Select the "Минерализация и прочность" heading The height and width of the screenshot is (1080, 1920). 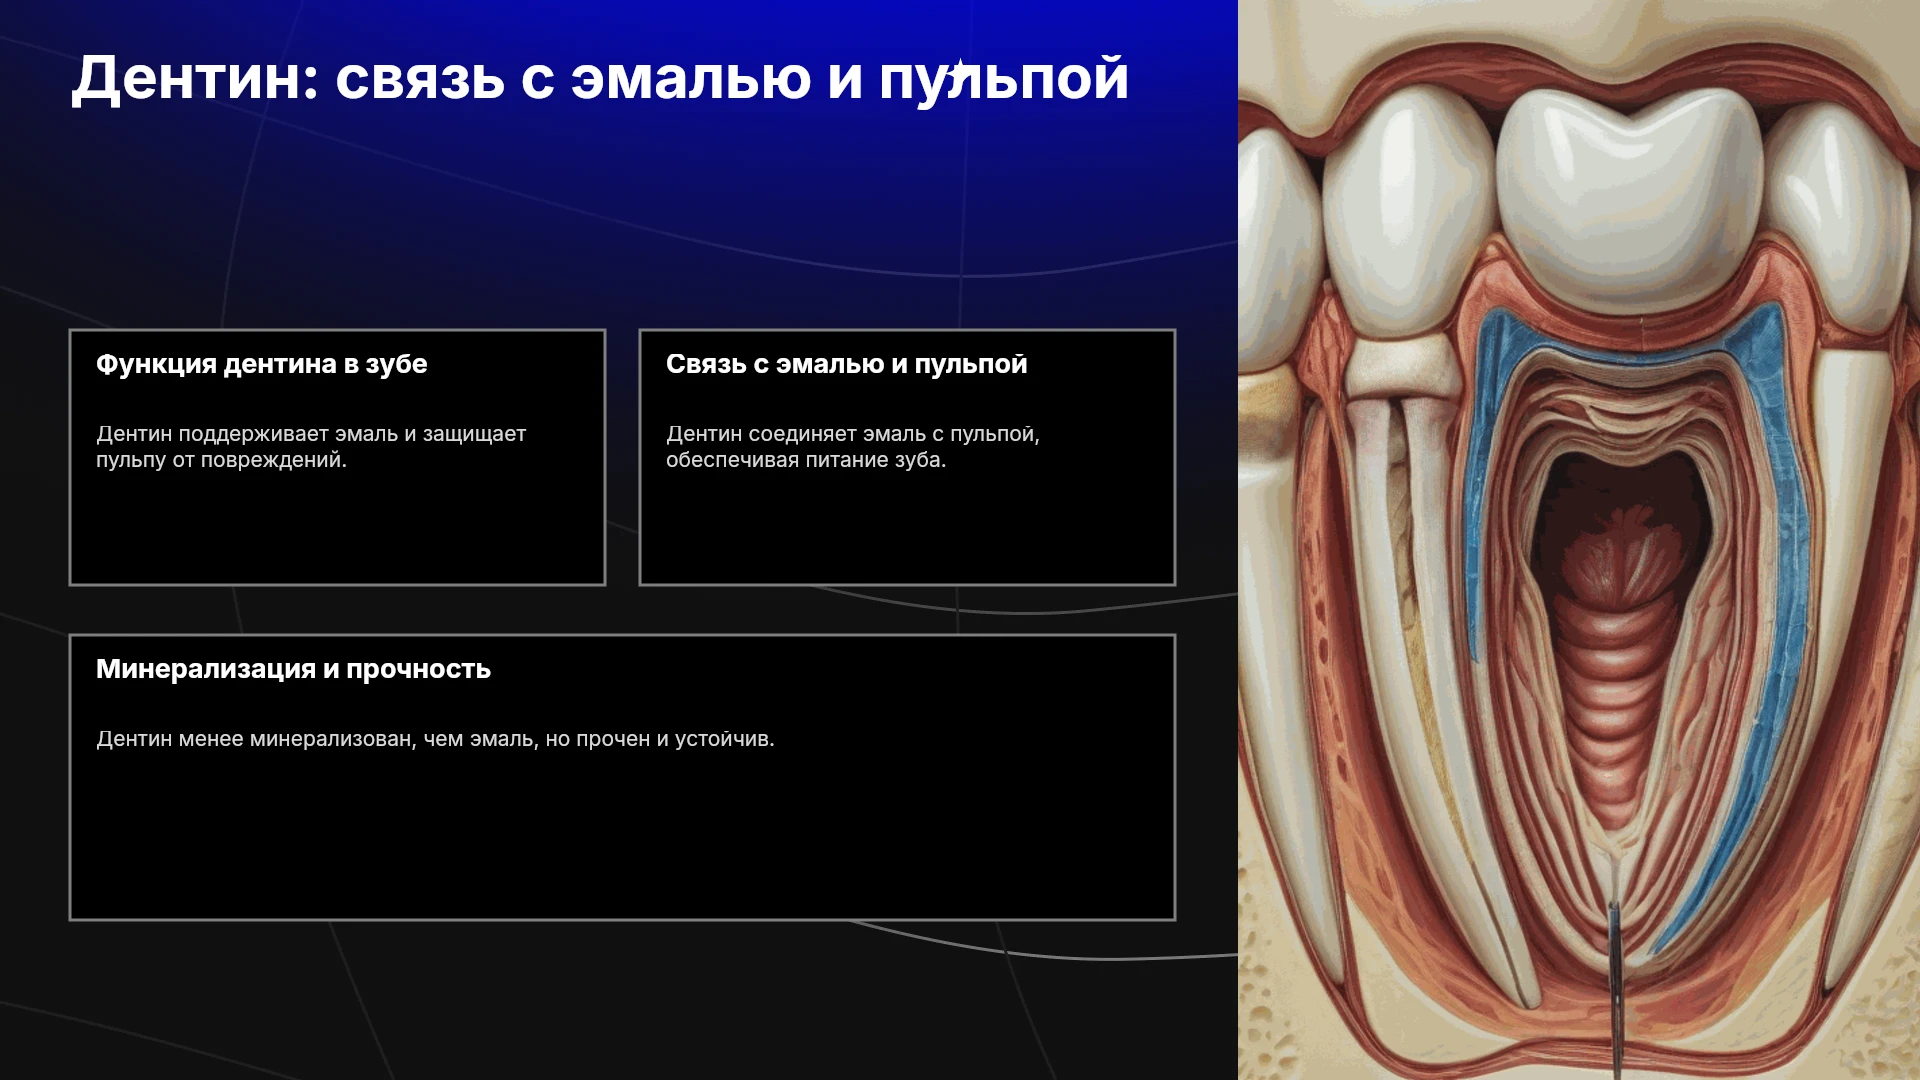point(293,669)
